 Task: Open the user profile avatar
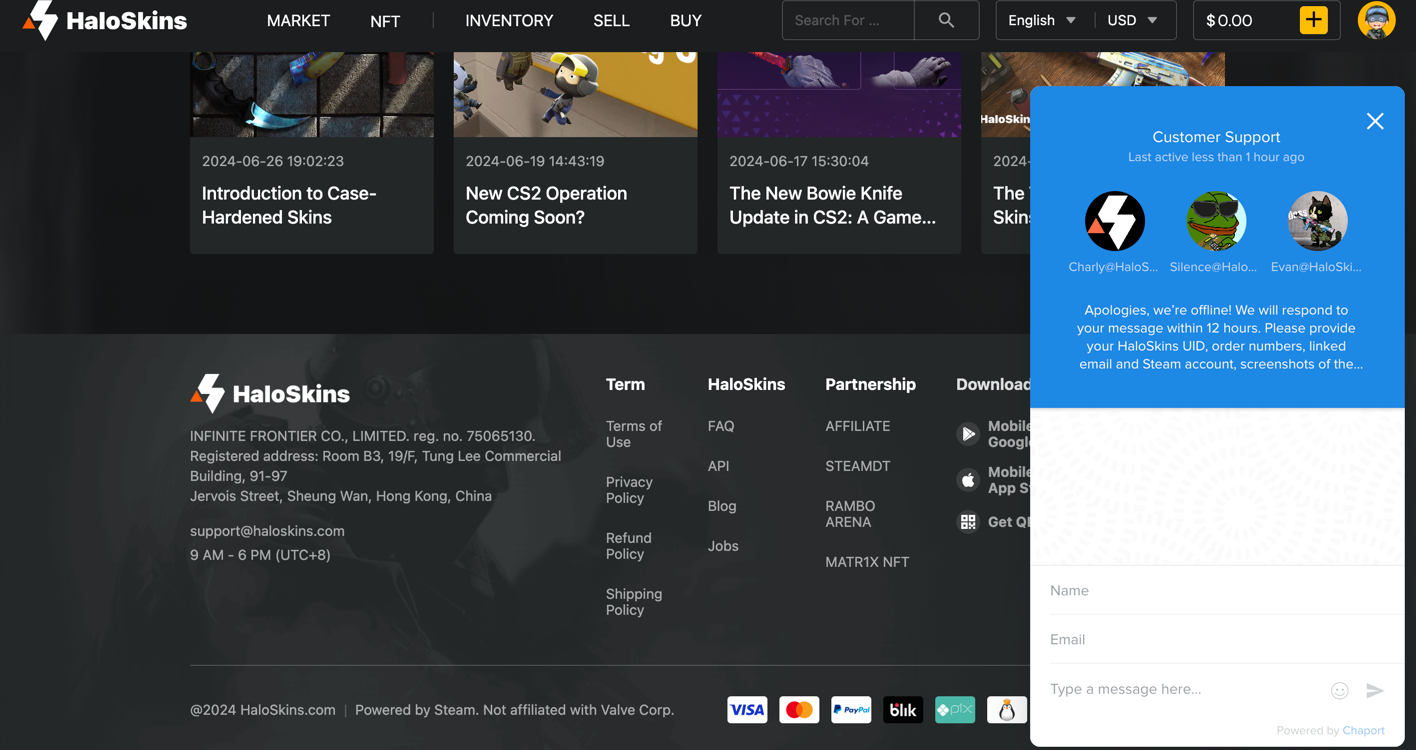[1376, 20]
